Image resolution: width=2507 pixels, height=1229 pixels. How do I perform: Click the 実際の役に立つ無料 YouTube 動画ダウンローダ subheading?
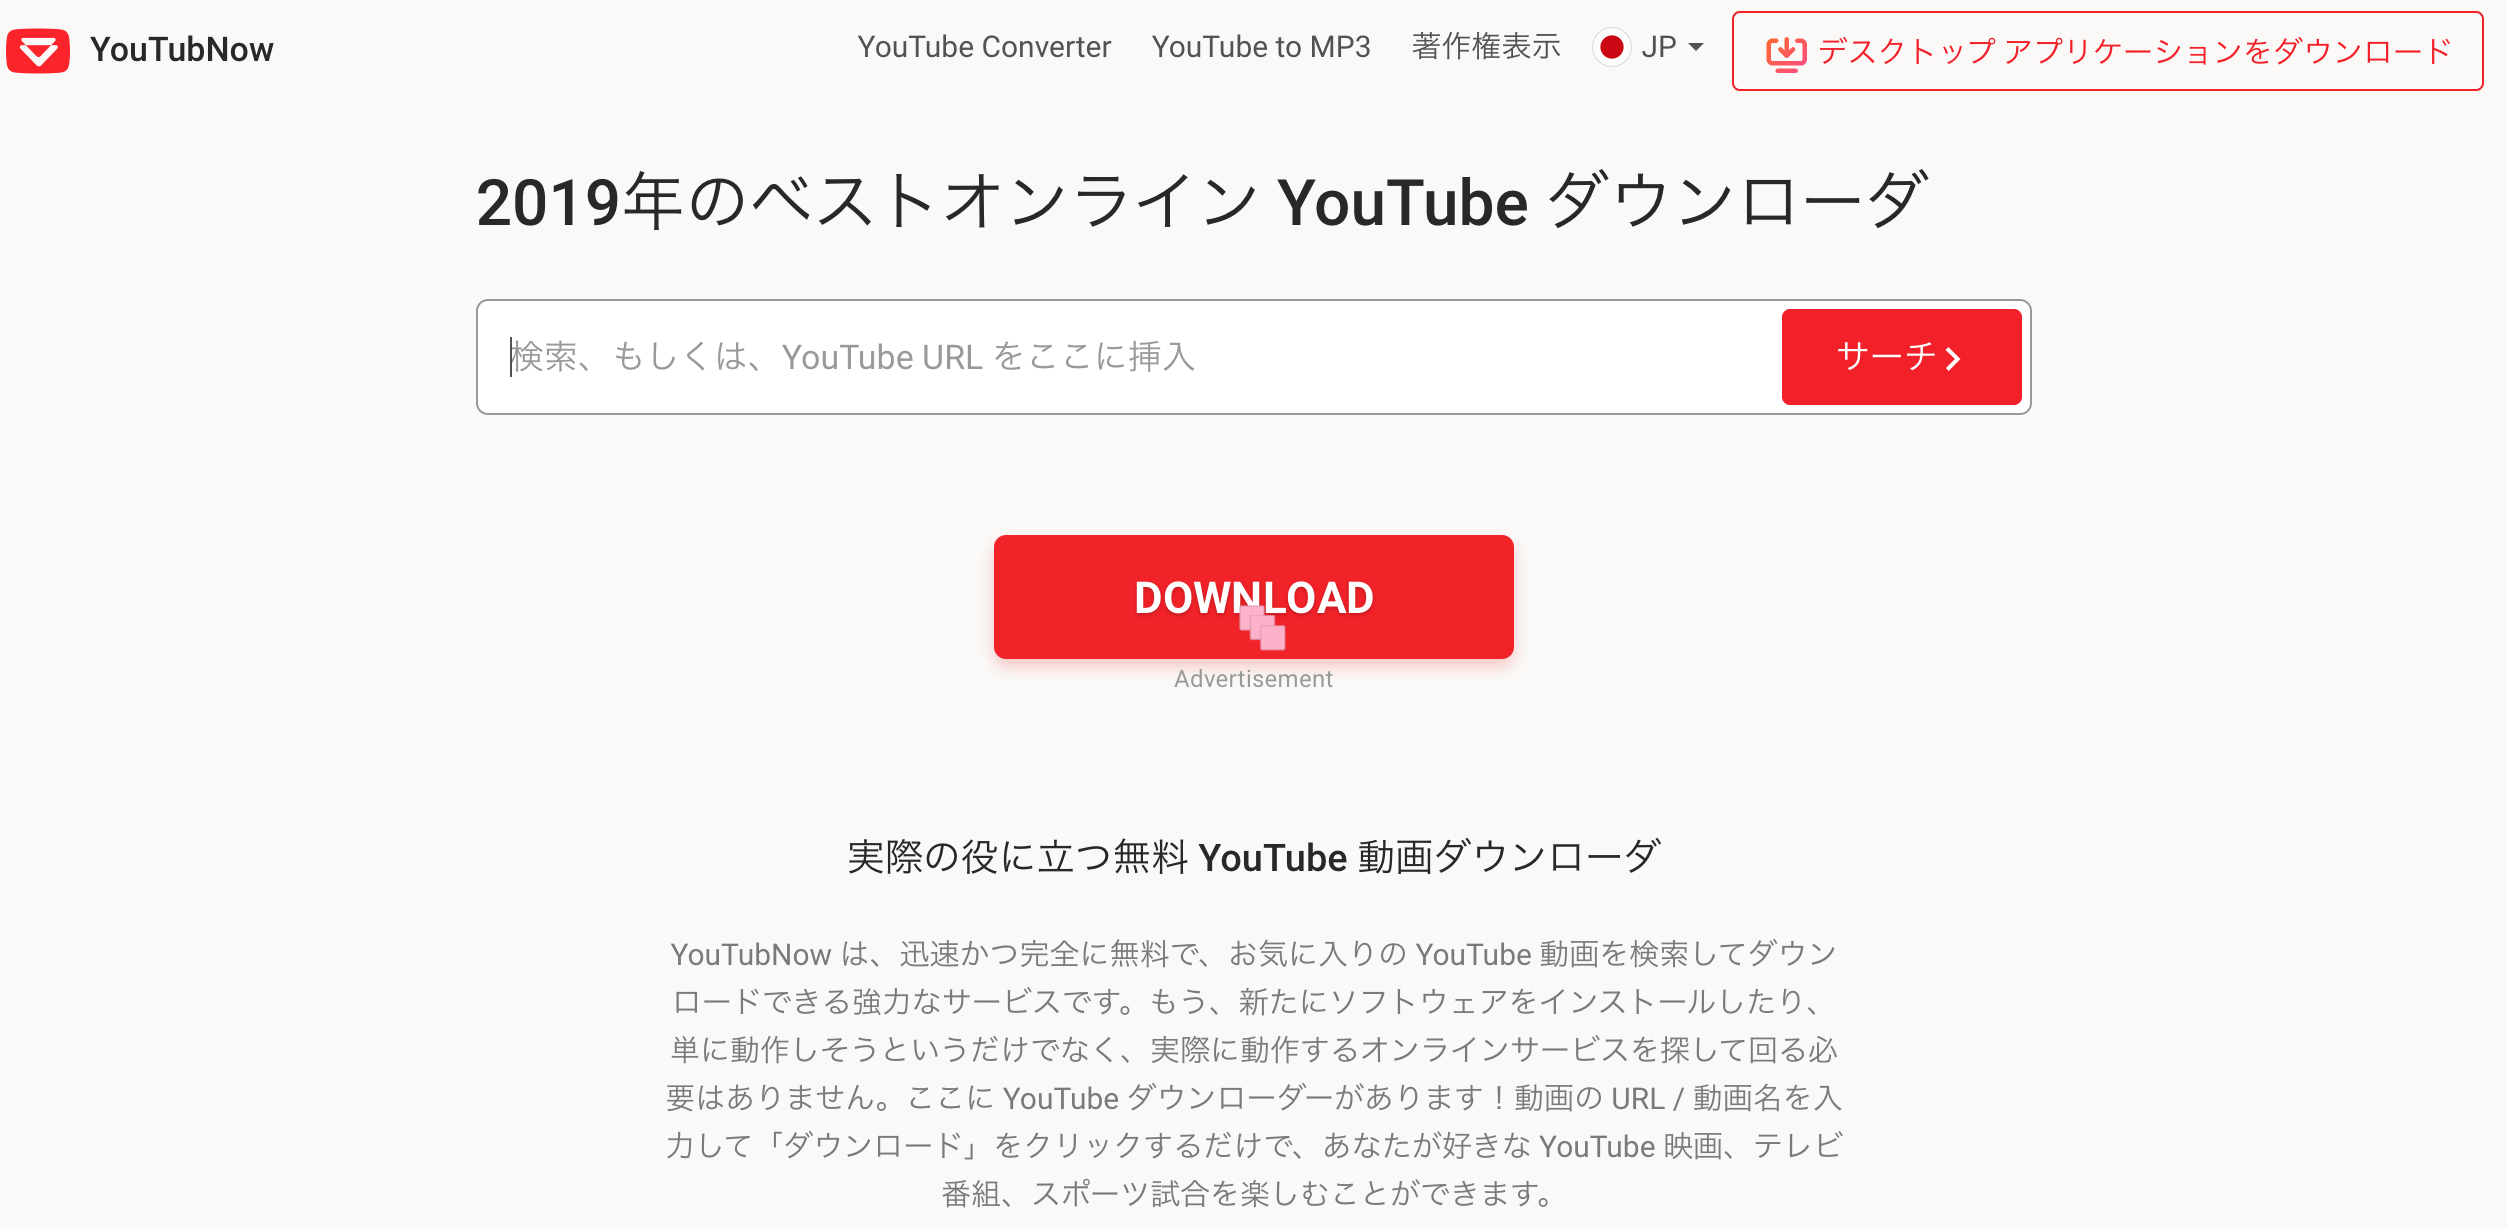(1254, 857)
